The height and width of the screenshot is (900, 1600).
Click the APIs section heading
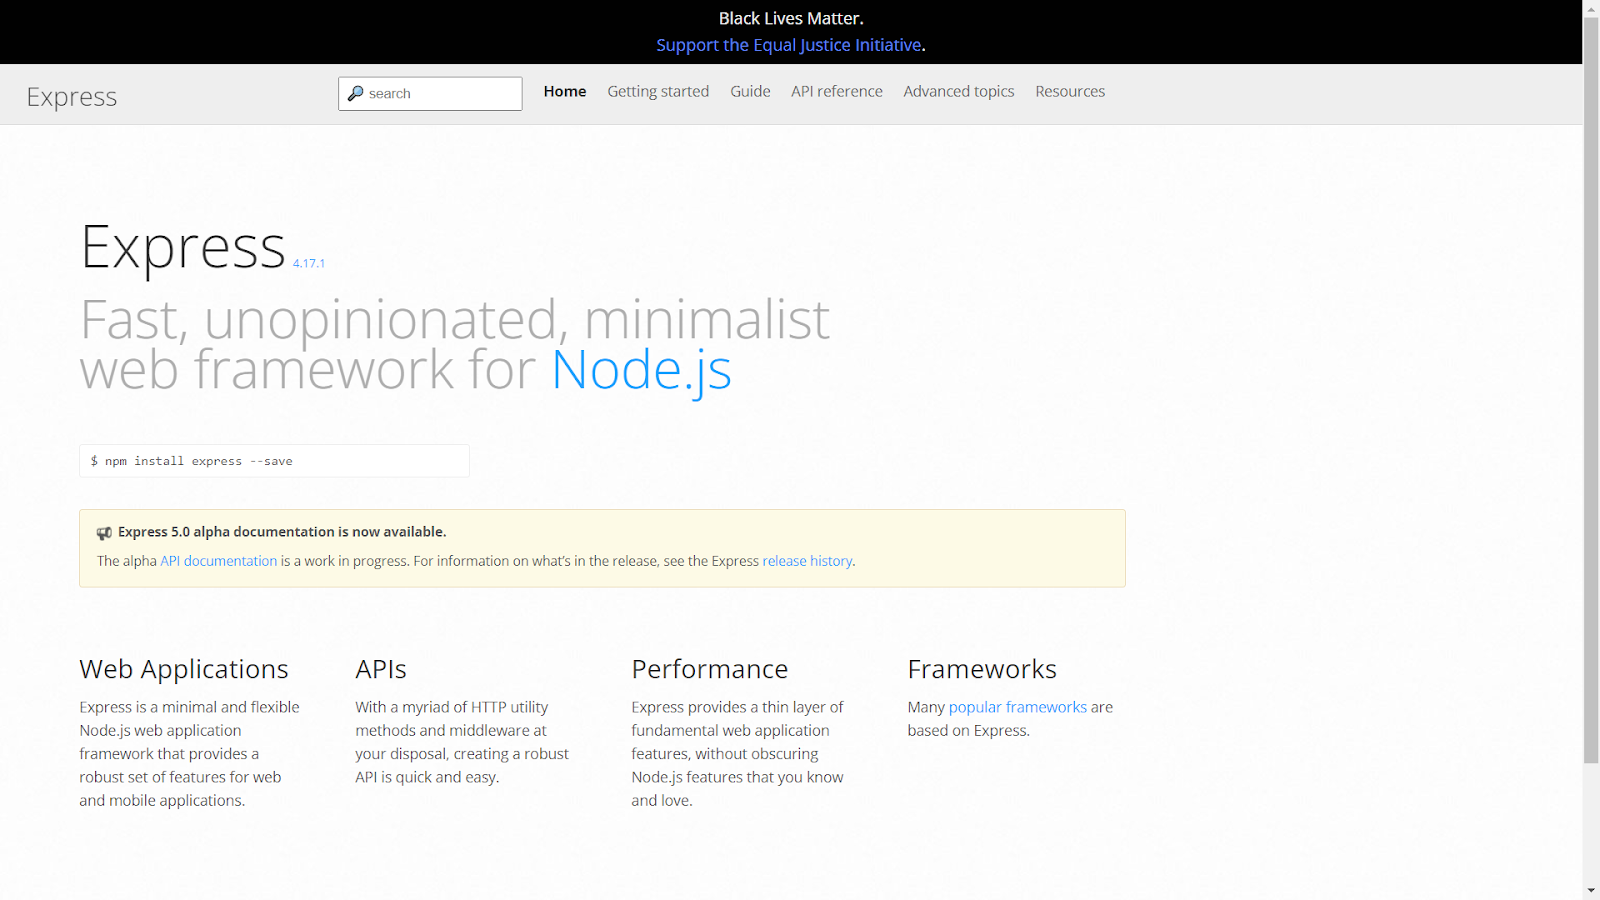tap(381, 669)
